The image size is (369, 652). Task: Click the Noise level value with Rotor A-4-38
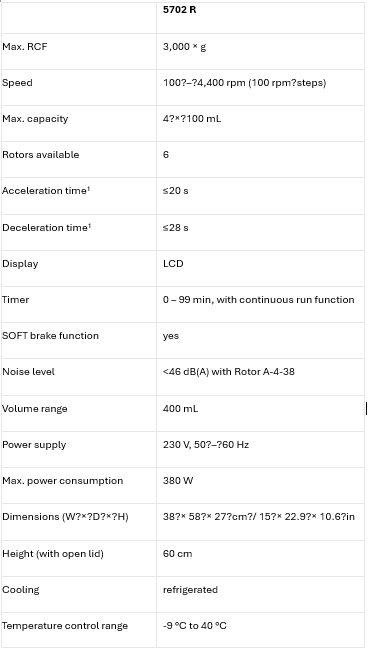[x=229, y=371]
